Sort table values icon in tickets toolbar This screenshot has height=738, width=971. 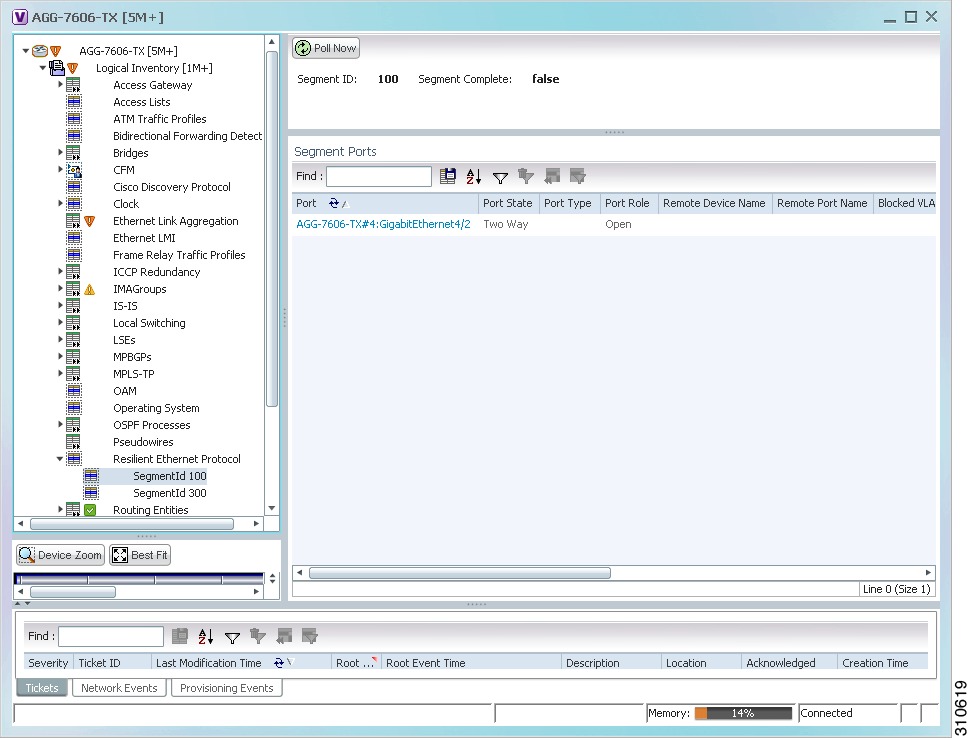tap(206, 636)
